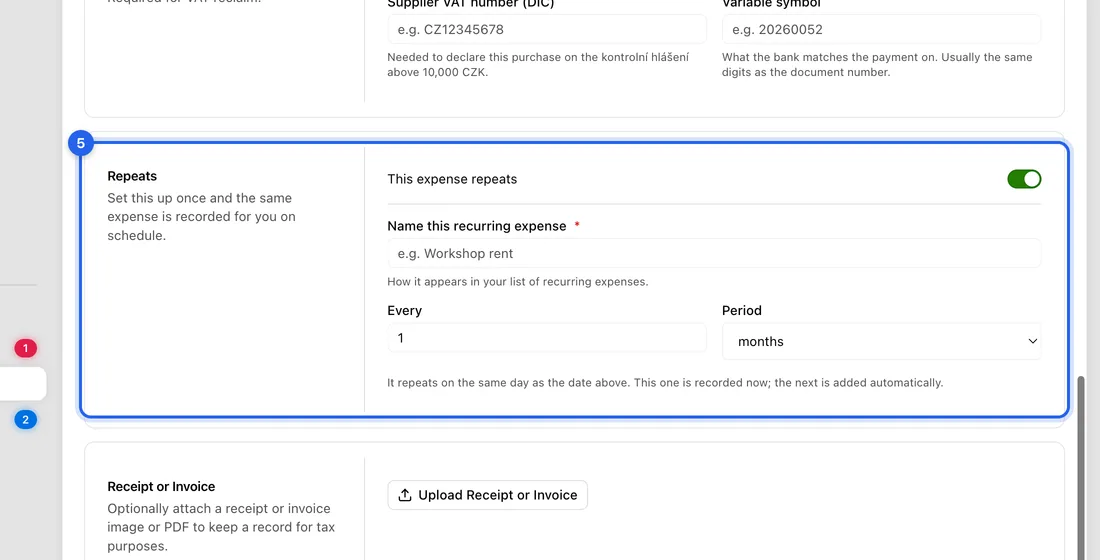Click the Supplier VAT number field
1100x560 pixels.
coord(547,29)
